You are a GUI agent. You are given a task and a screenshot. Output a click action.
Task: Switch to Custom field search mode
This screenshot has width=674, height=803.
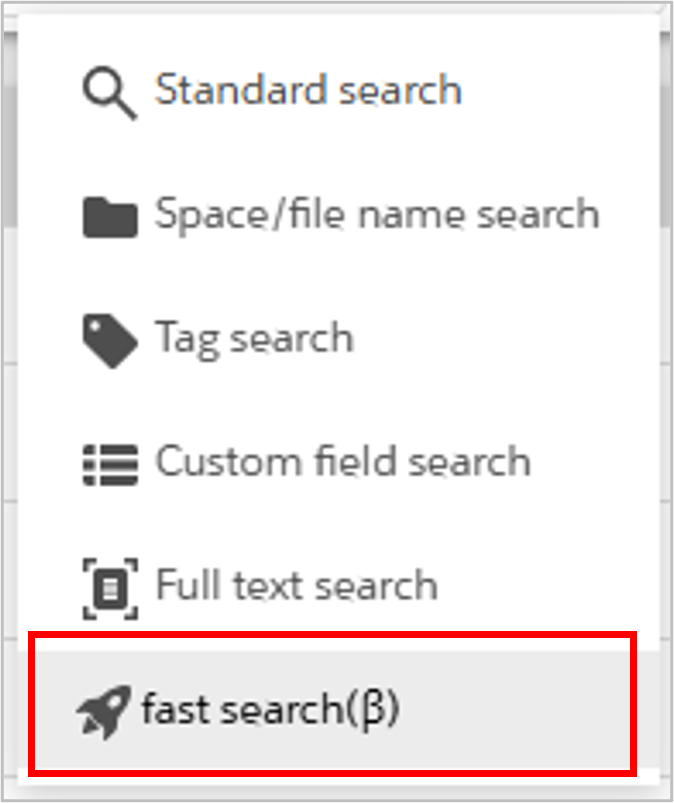342,462
